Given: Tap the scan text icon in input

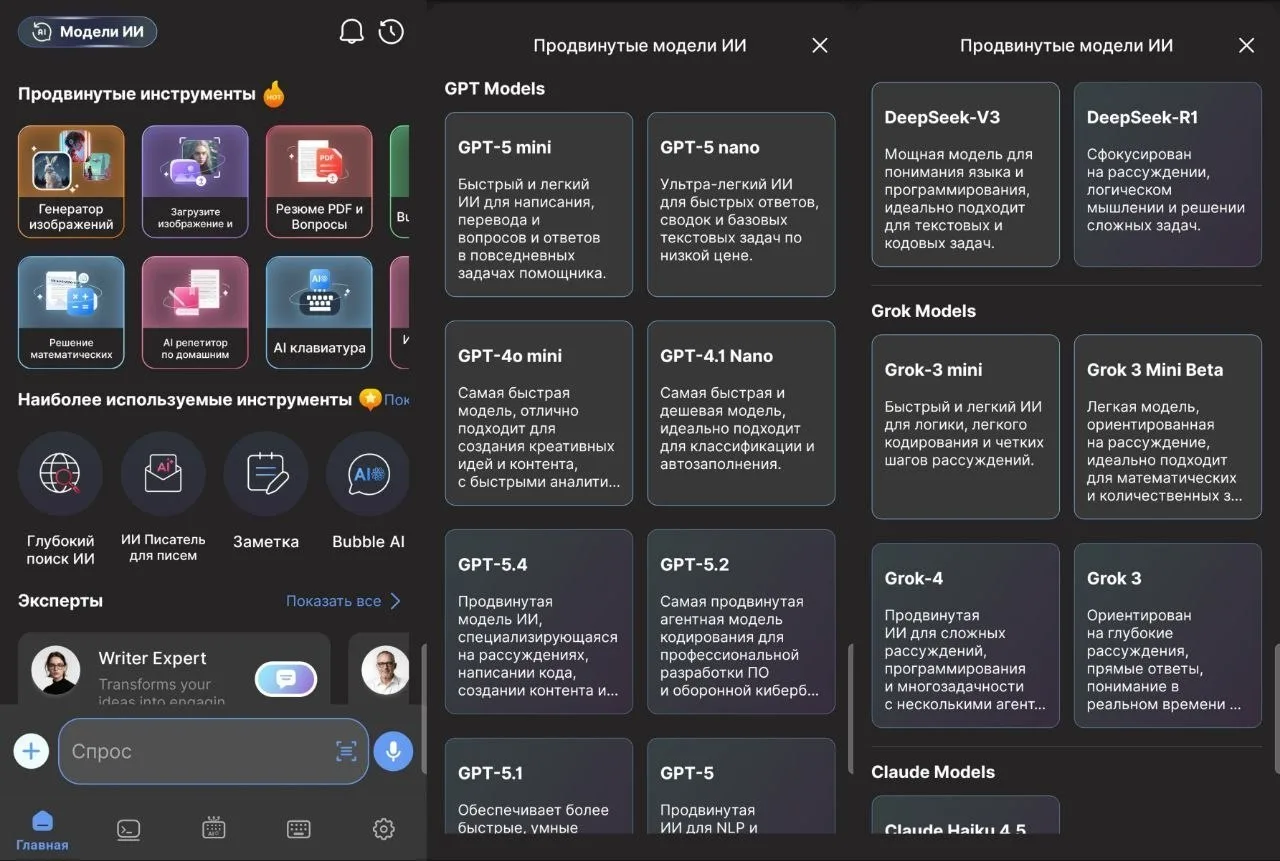Looking at the screenshot, I should click(x=346, y=751).
